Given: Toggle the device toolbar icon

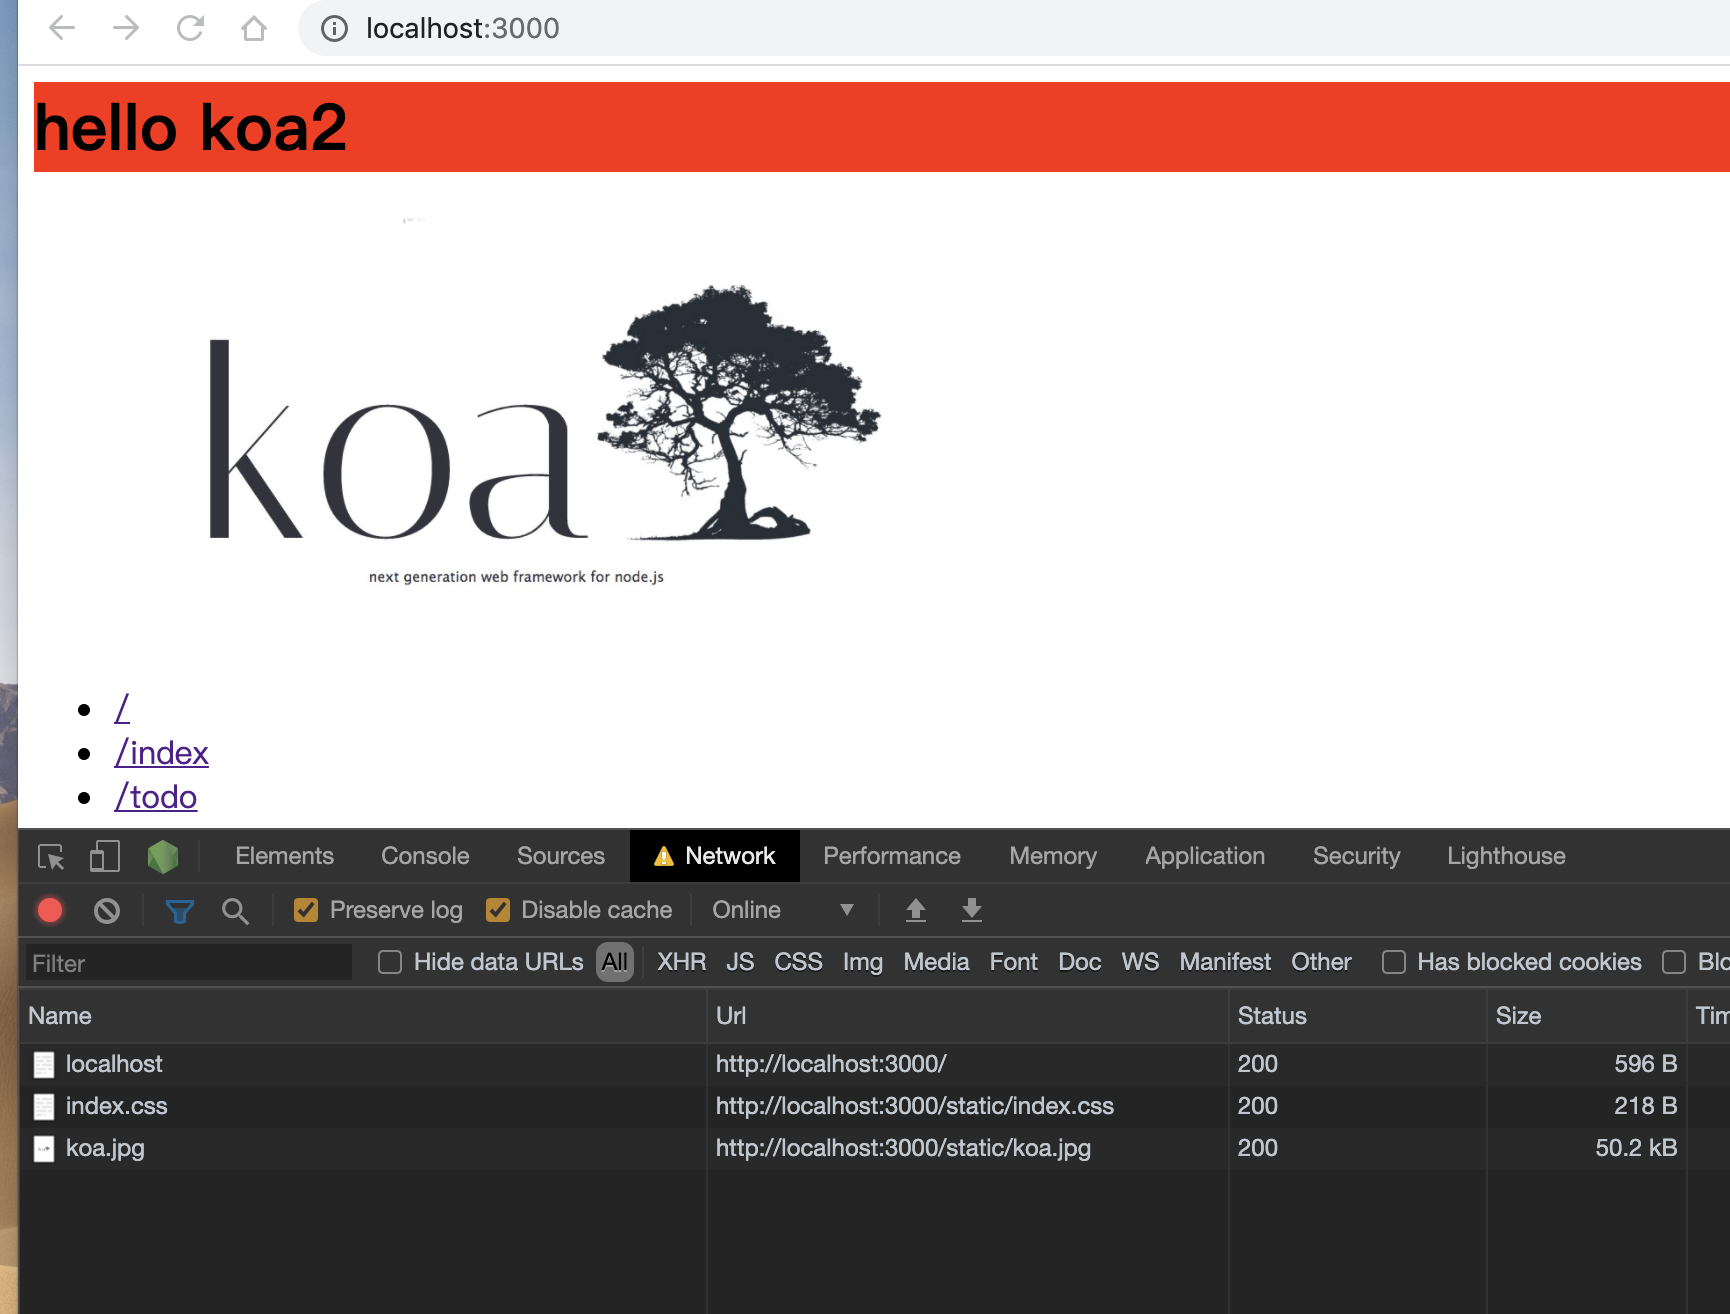Looking at the screenshot, I should click(x=105, y=856).
